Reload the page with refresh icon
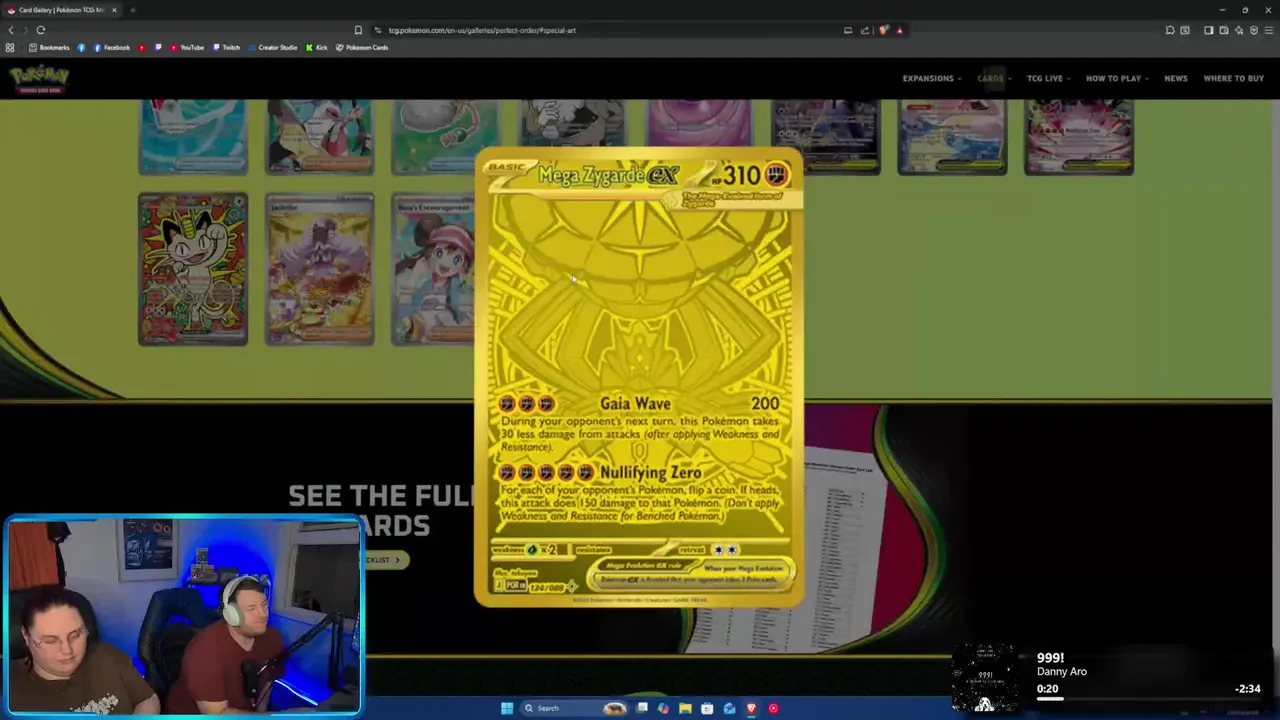1280x720 pixels. (41, 30)
